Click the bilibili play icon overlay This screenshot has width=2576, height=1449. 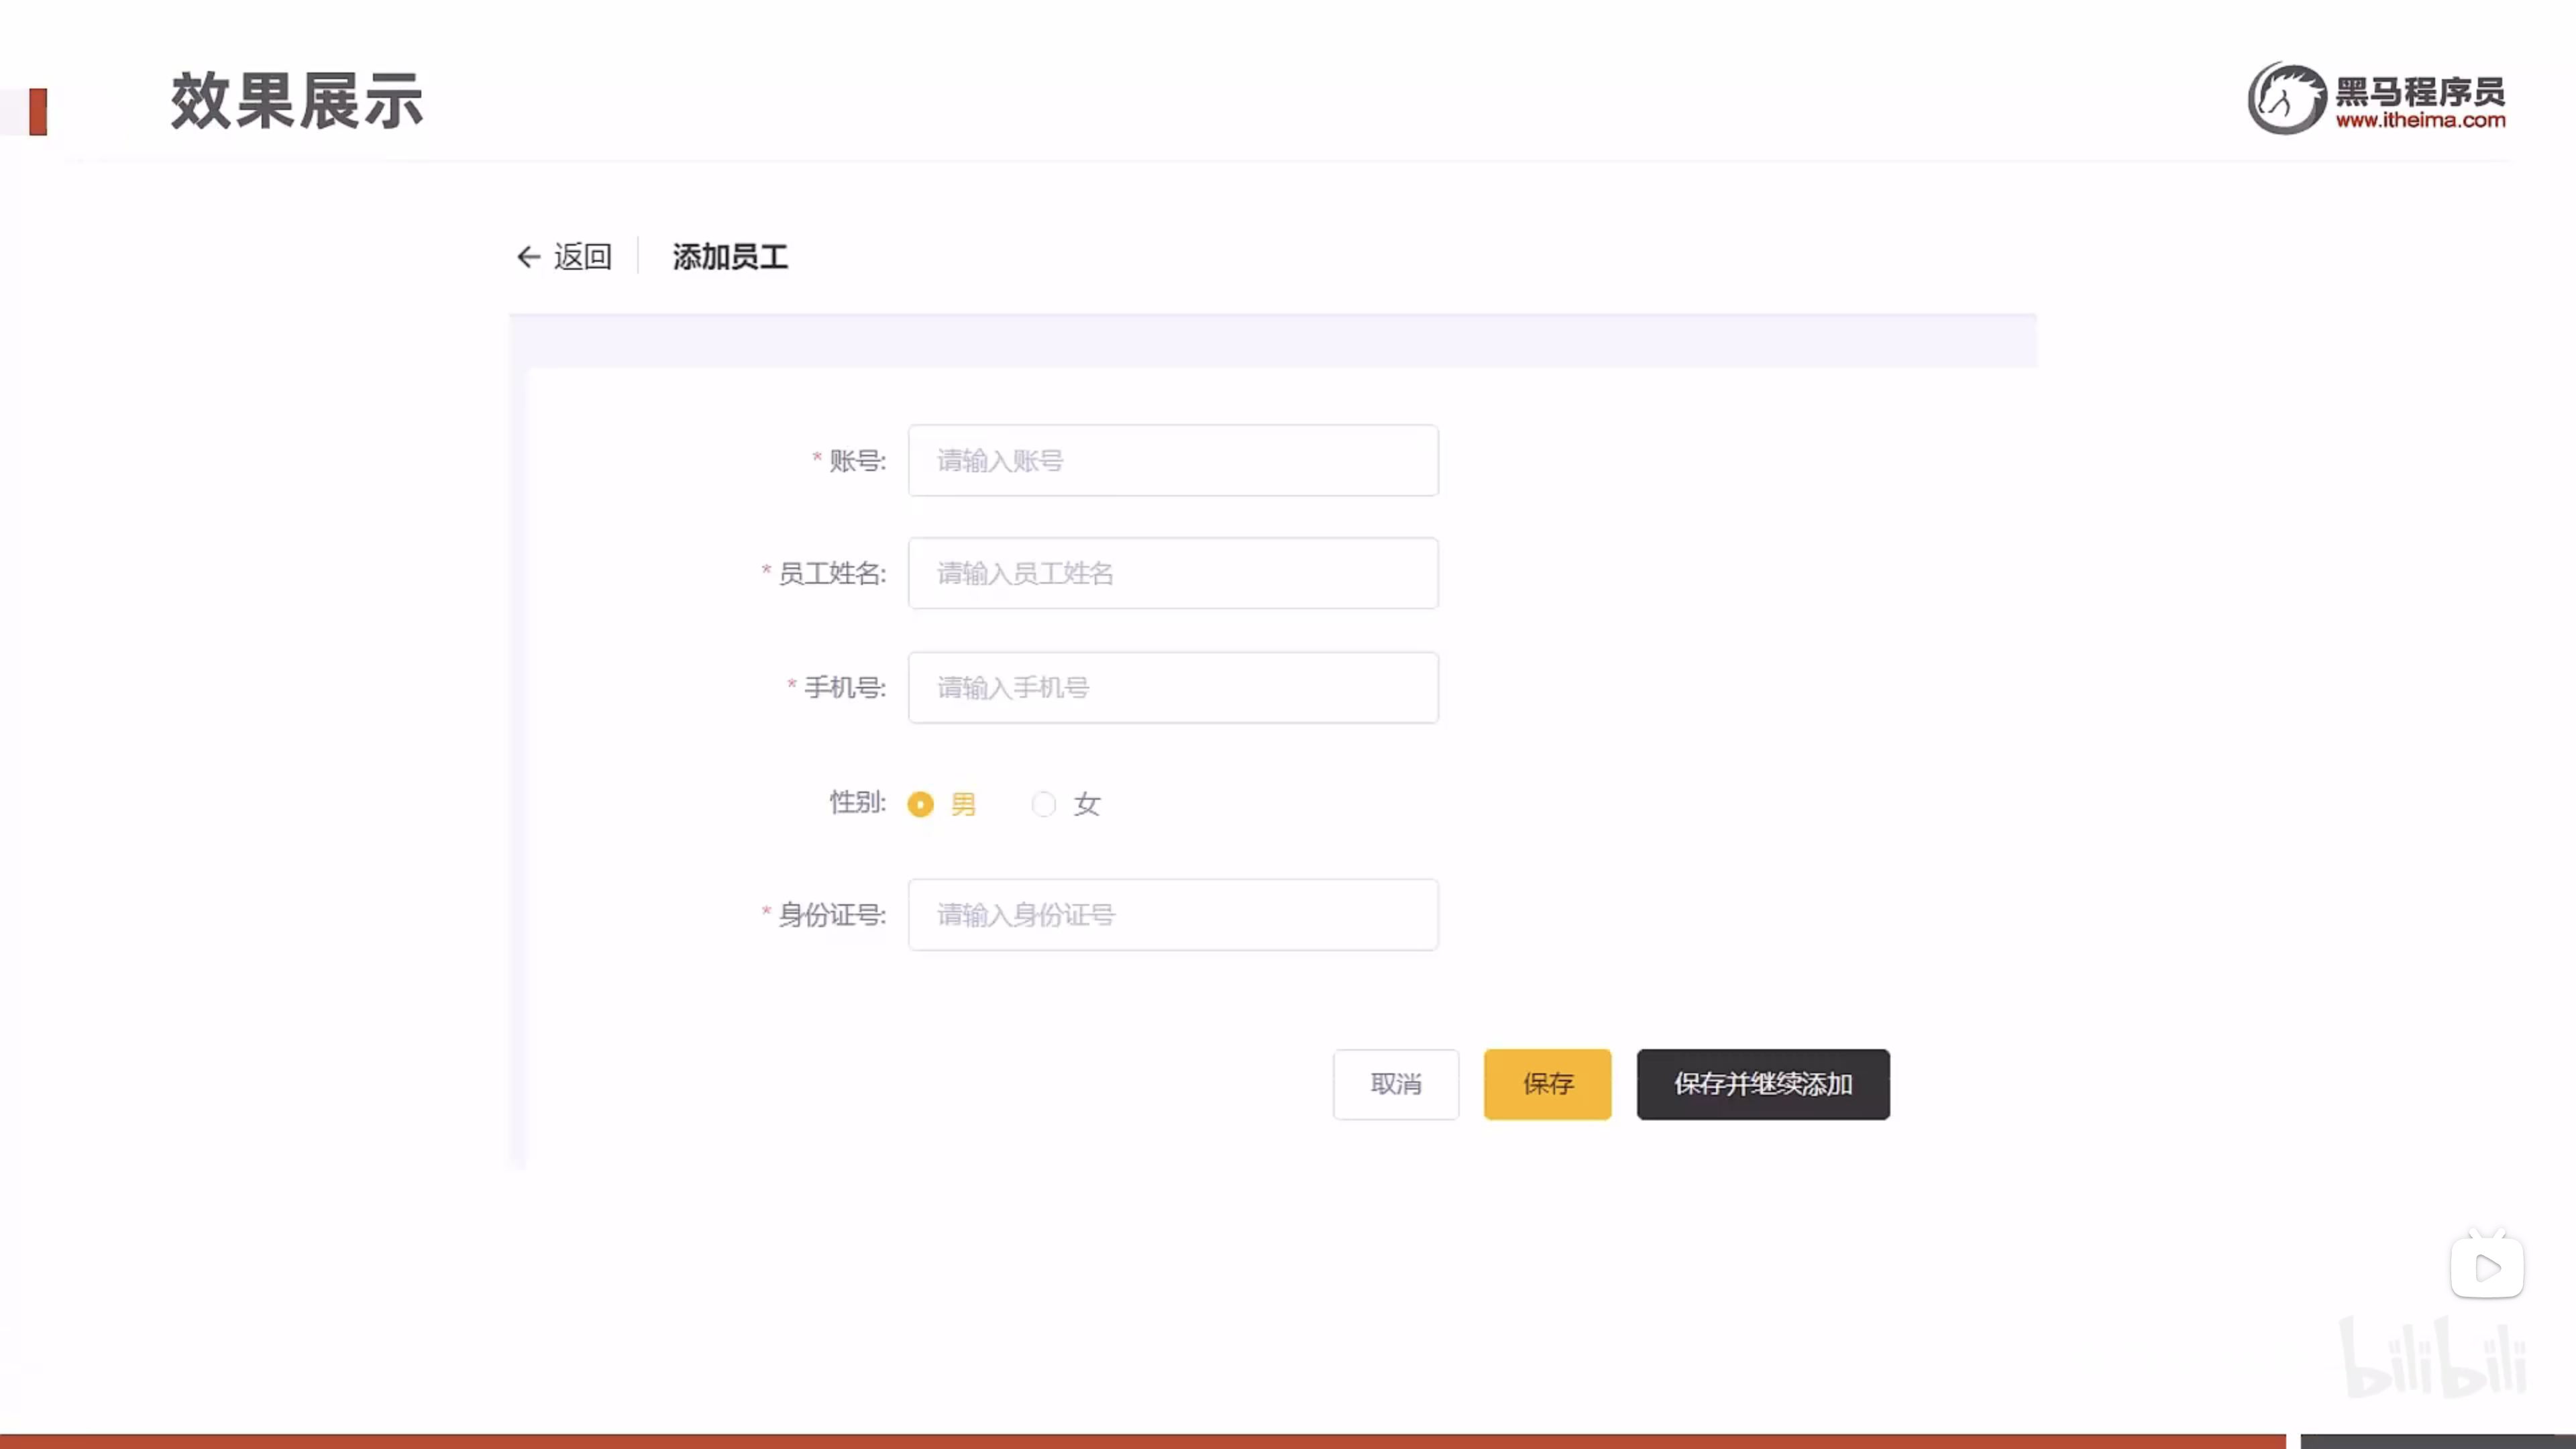click(x=2486, y=1268)
